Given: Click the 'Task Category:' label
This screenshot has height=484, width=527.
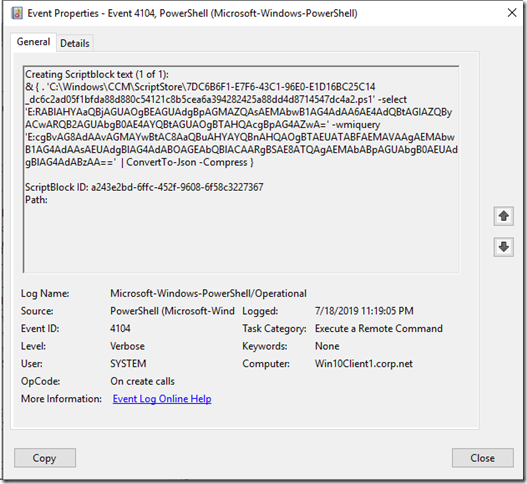Looking at the screenshot, I should (x=274, y=328).
